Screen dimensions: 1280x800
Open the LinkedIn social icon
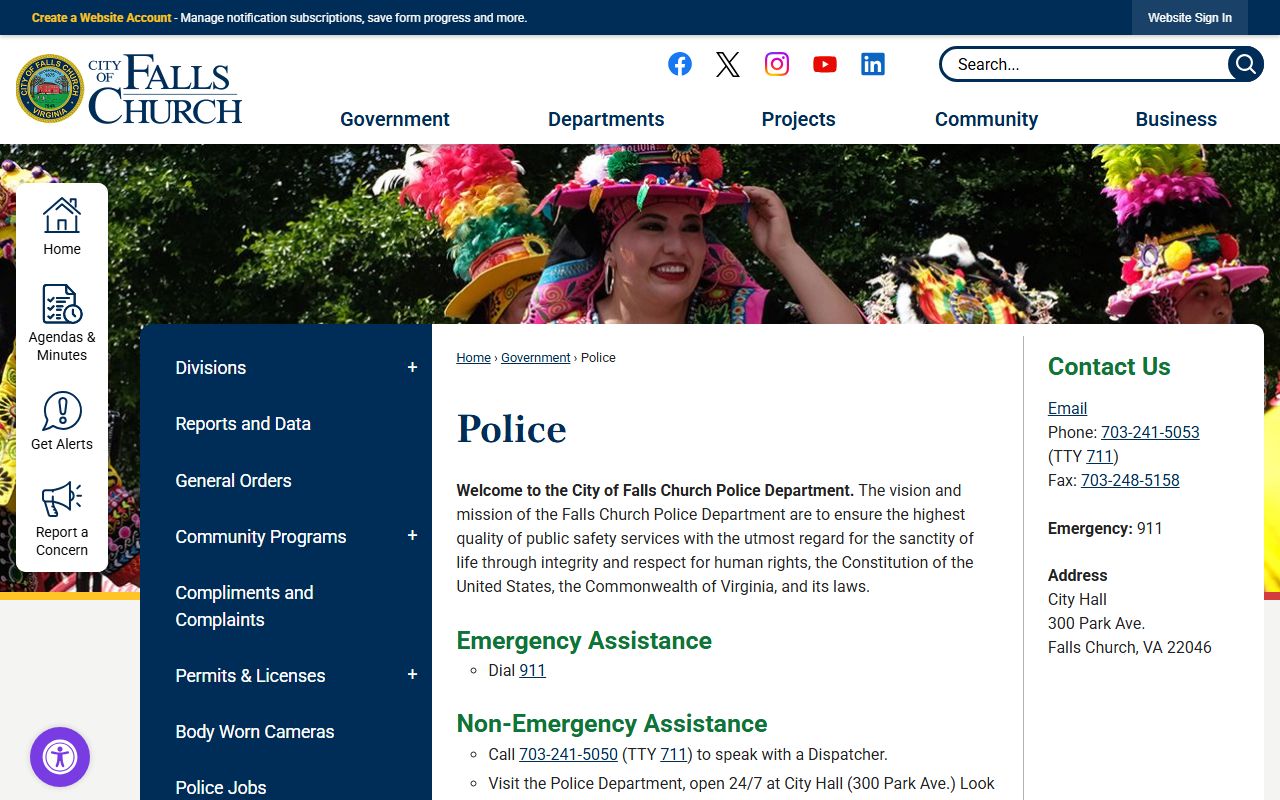click(x=873, y=64)
